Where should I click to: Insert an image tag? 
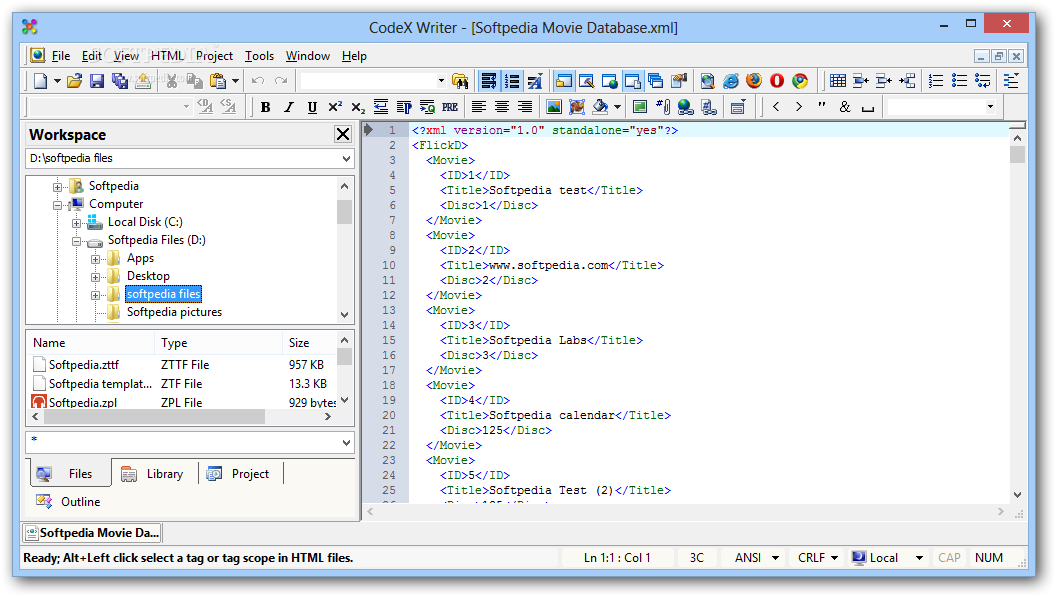tap(554, 107)
